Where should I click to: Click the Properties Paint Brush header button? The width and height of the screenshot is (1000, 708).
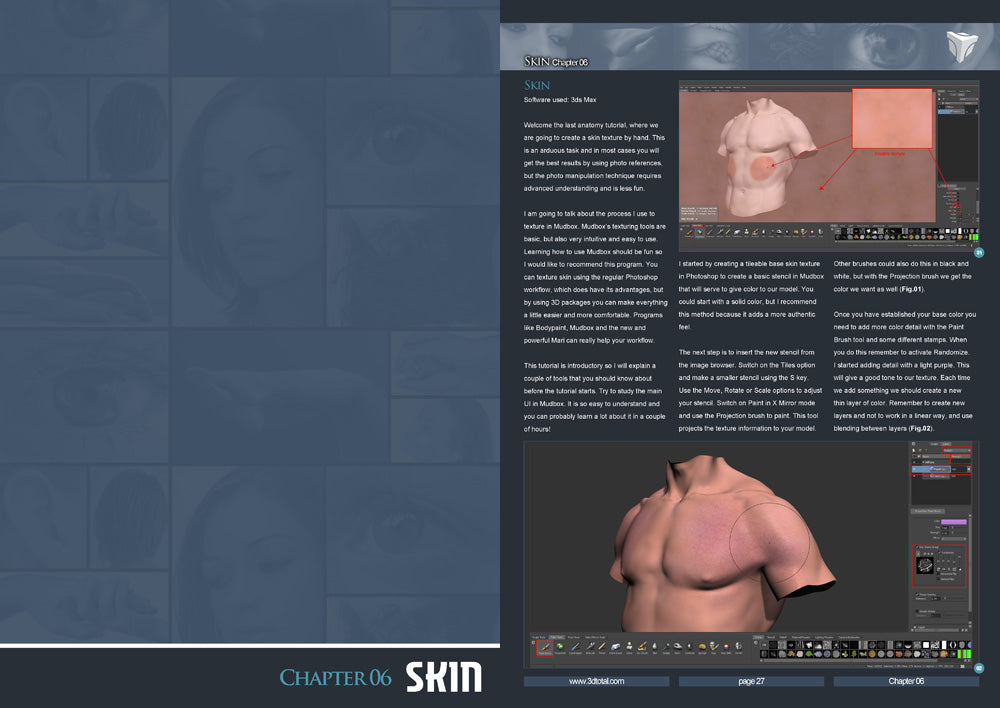(928, 510)
